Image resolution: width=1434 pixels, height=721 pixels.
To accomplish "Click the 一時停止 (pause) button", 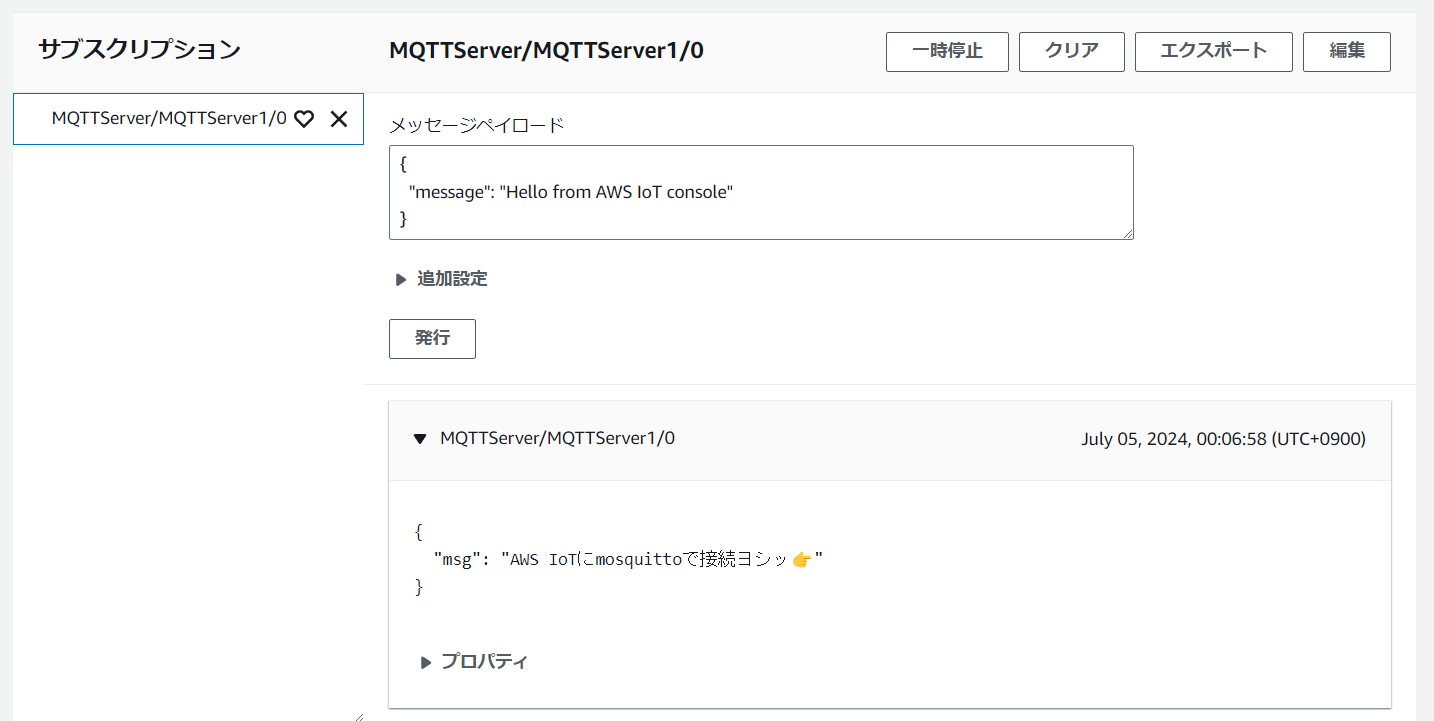I will (x=947, y=52).
